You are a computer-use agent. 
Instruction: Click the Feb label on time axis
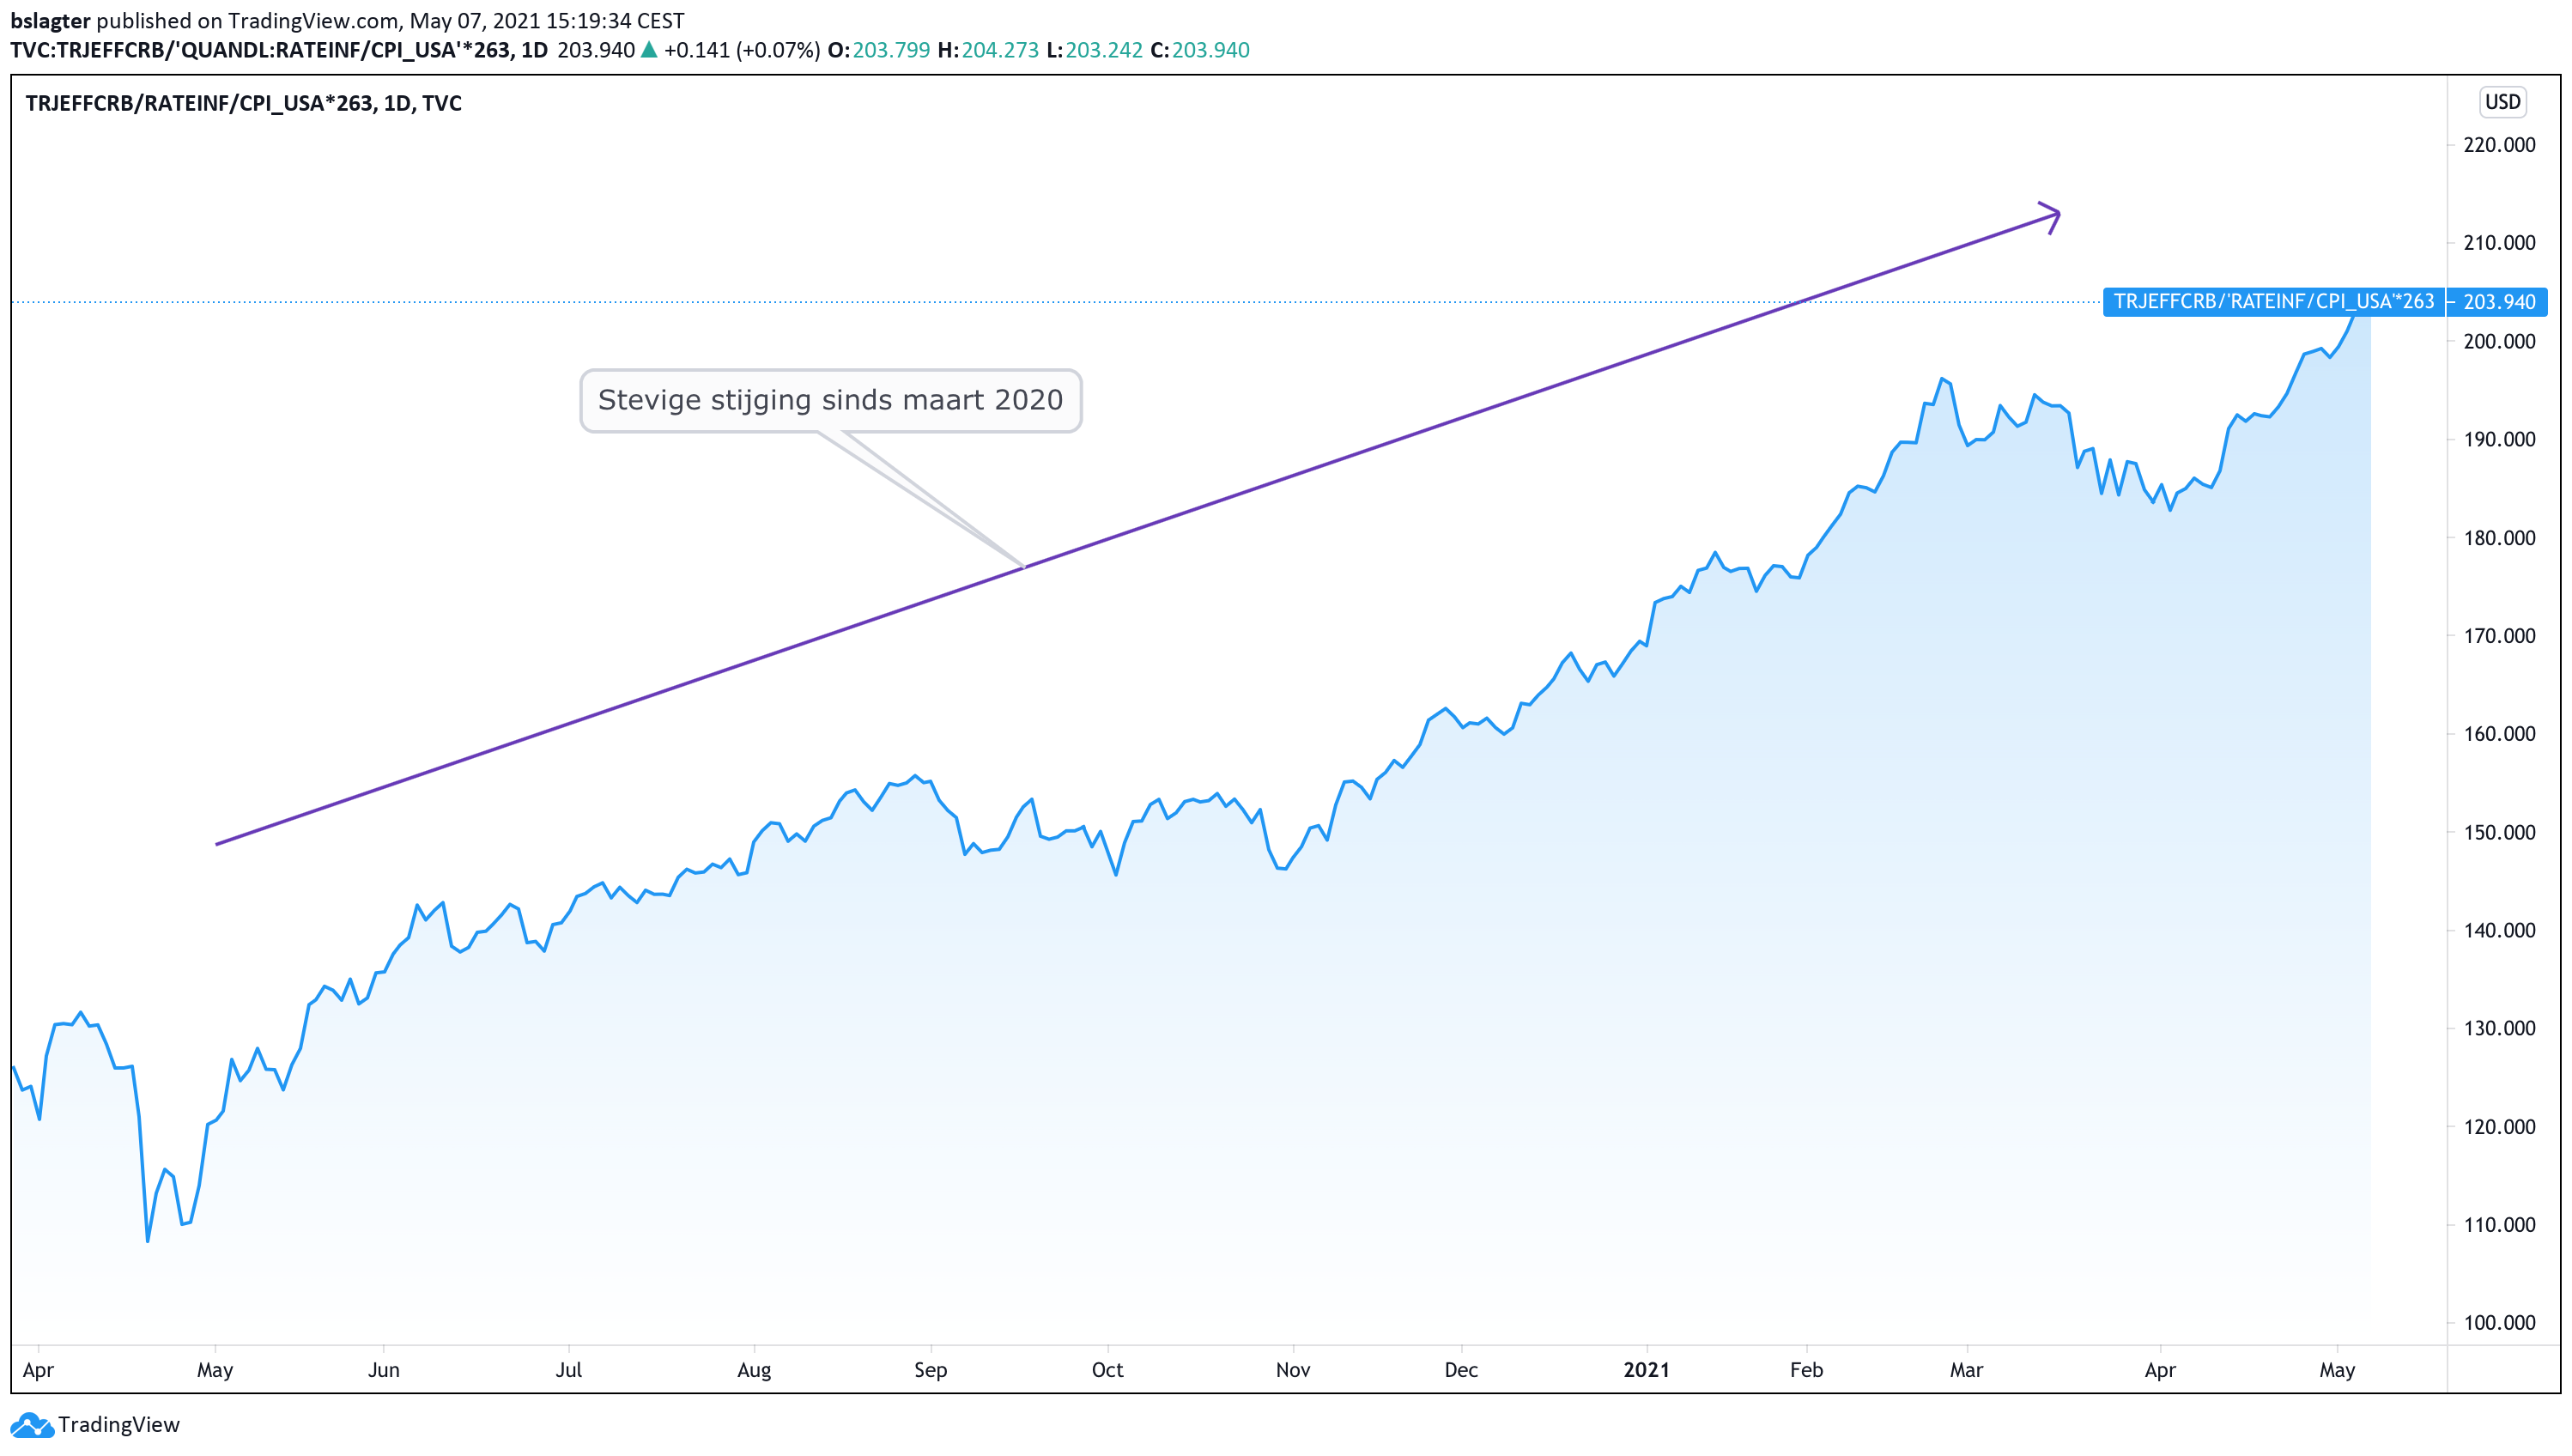point(1805,1370)
